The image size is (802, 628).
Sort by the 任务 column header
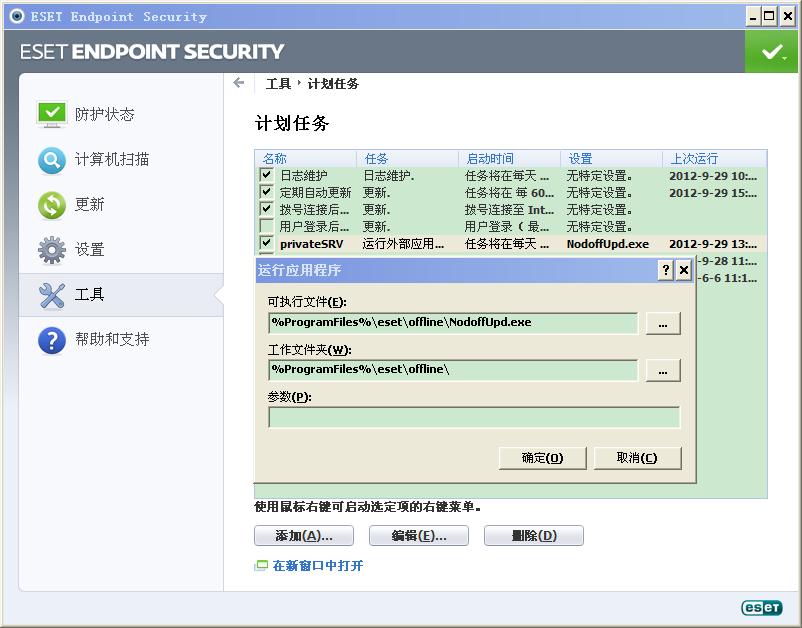click(407, 159)
